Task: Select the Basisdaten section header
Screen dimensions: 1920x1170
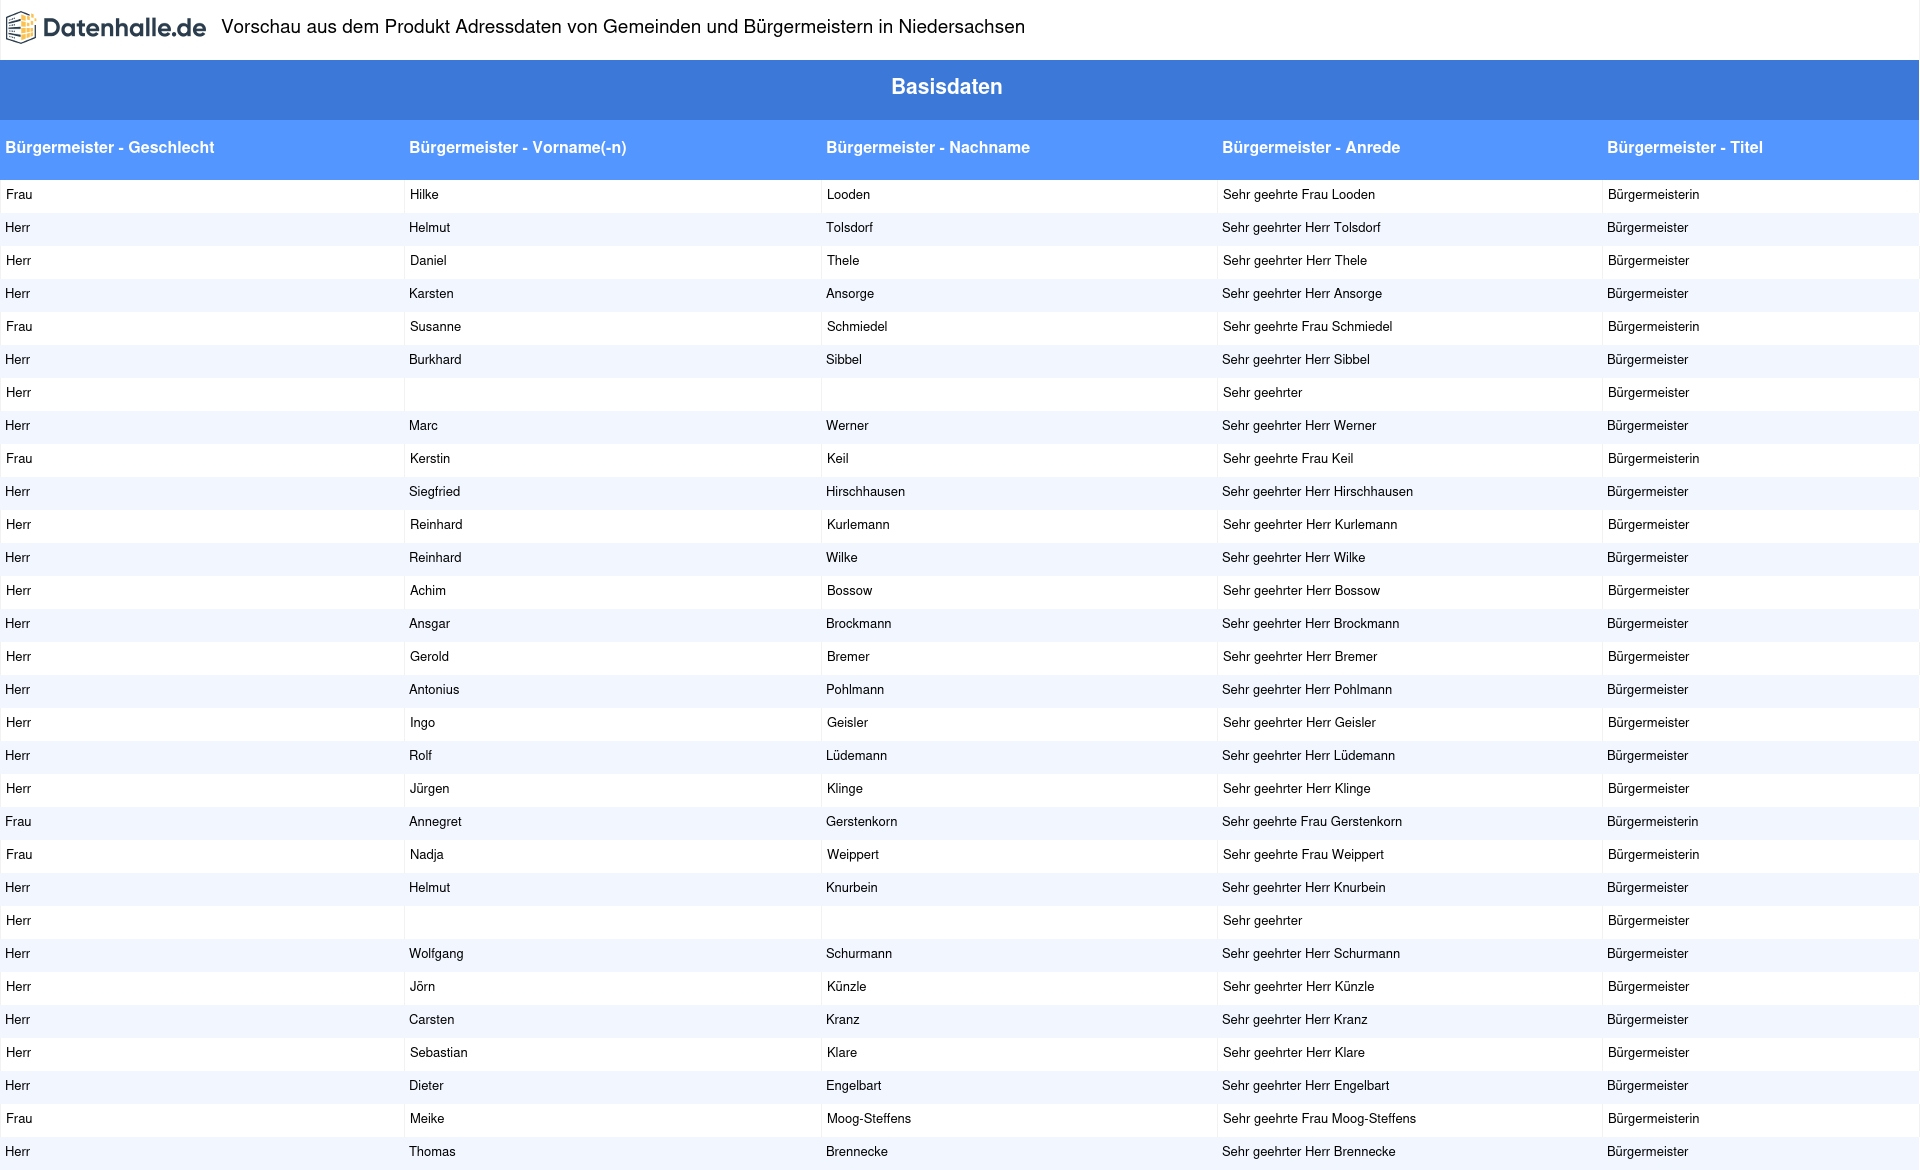Action: click(946, 87)
